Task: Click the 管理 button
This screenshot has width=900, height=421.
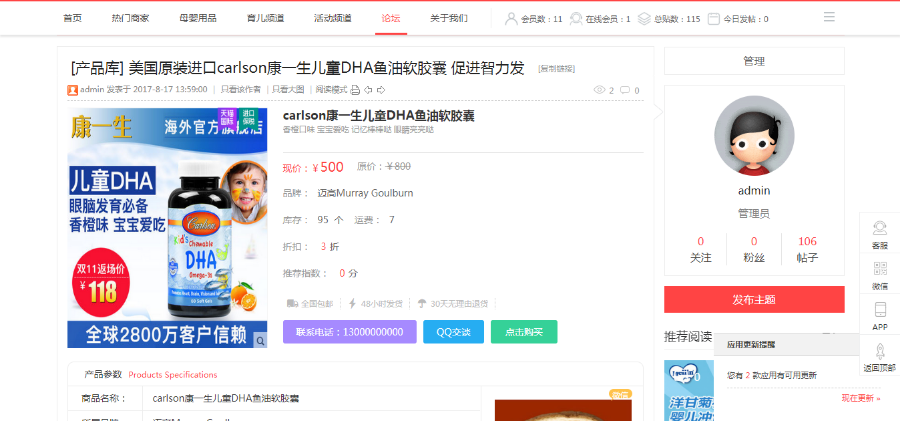Action: pos(754,61)
